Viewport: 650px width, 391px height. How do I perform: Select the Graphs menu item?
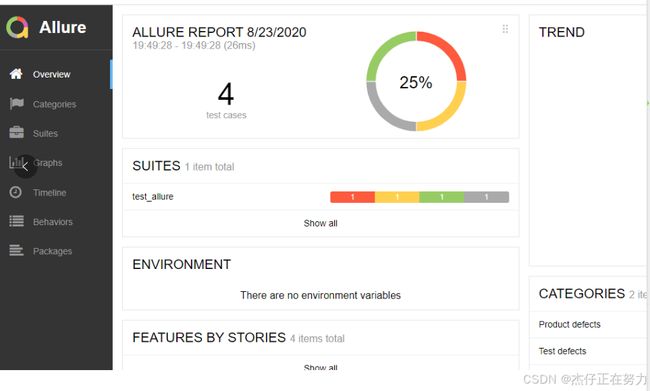pyautogui.click(x=48, y=163)
